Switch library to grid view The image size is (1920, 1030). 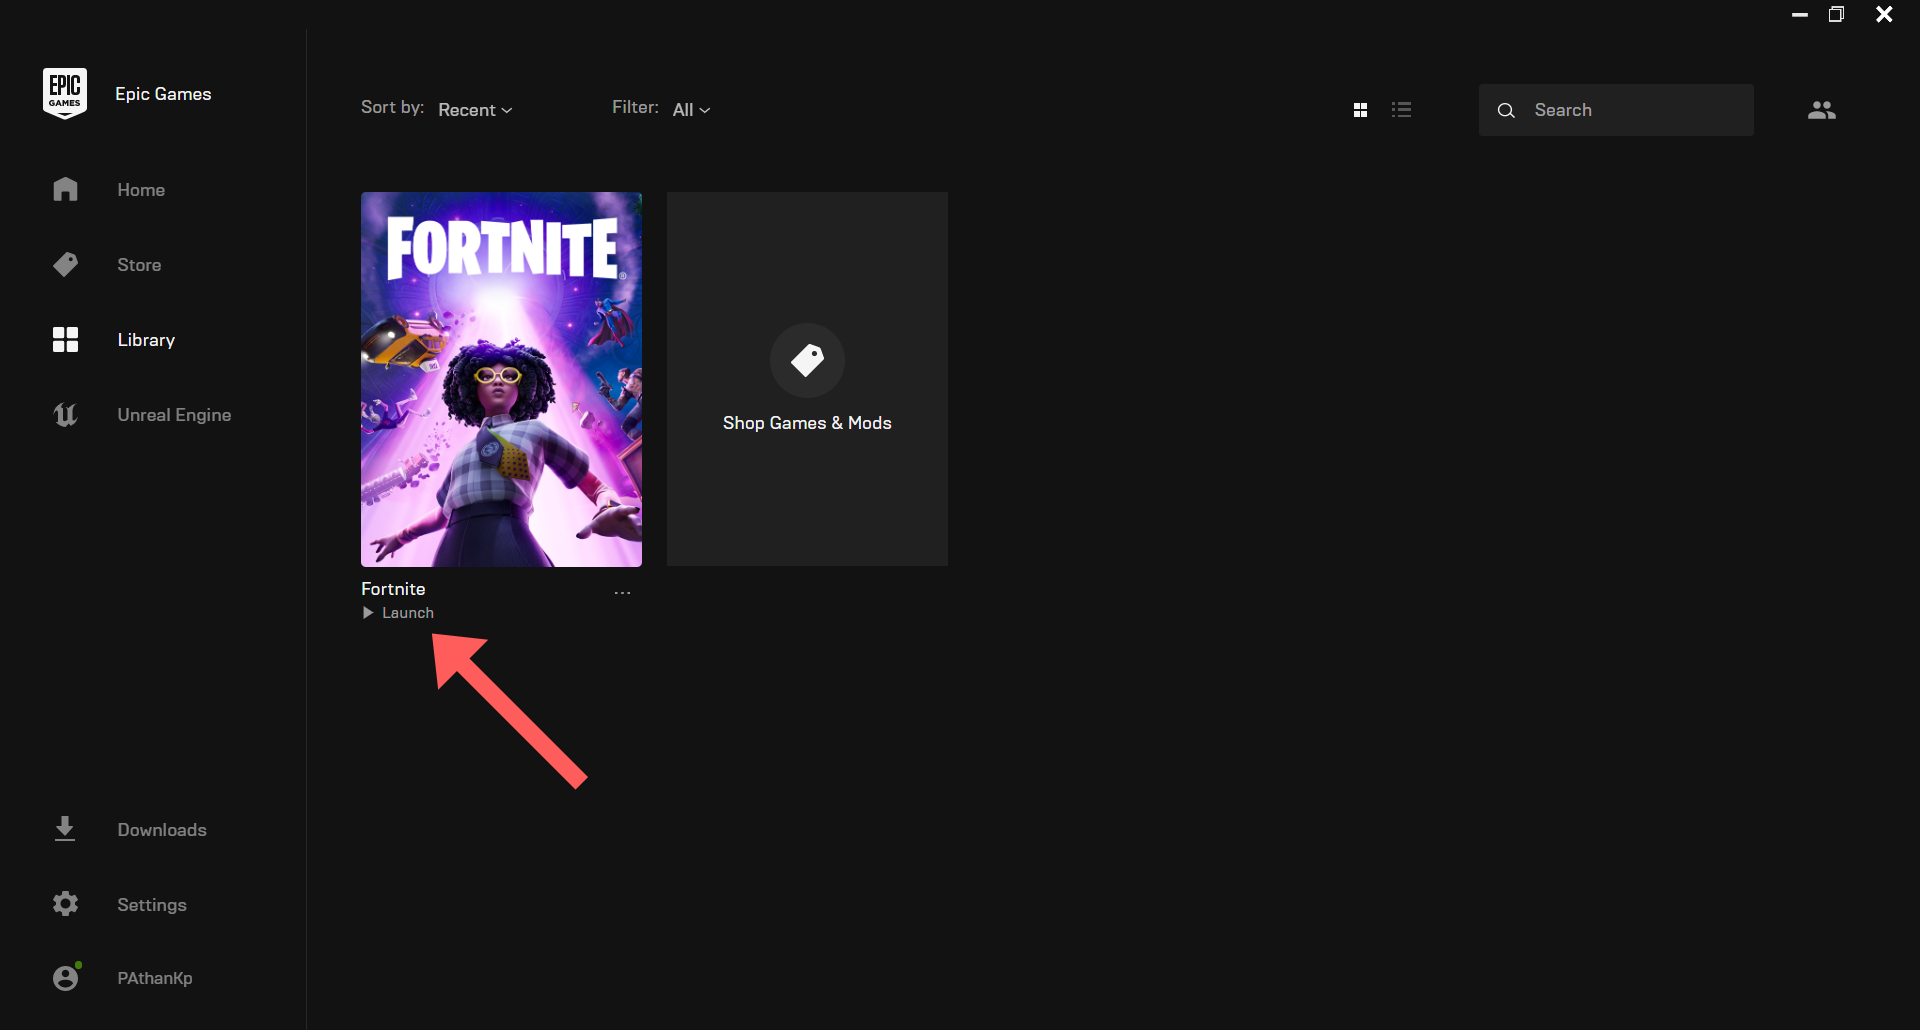(x=1361, y=110)
